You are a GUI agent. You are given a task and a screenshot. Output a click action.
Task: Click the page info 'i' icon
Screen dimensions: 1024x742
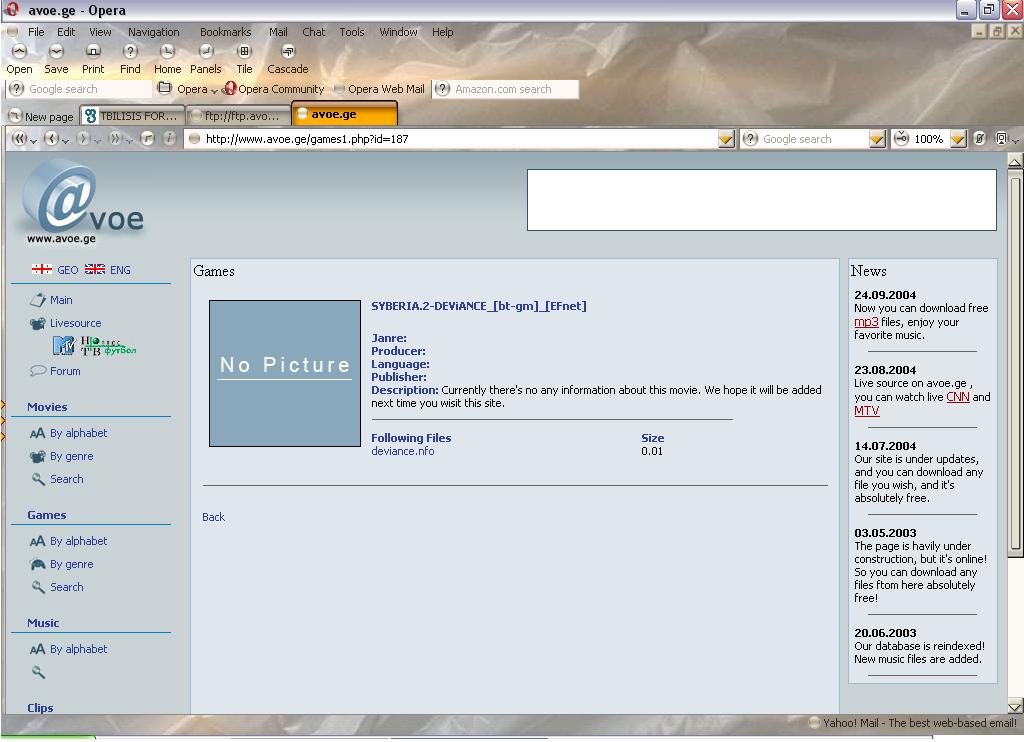(168, 138)
